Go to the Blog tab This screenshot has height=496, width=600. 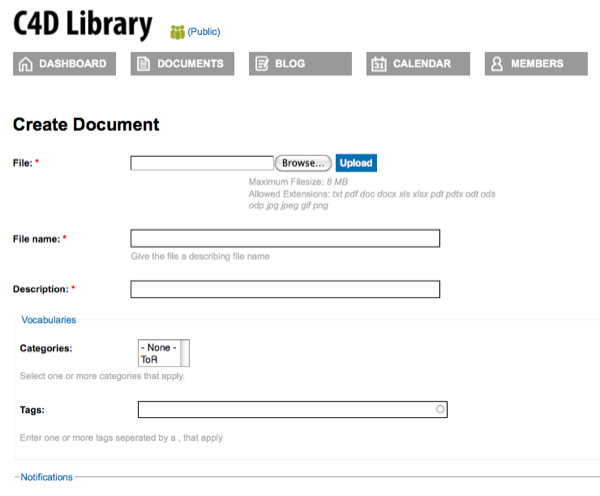coord(289,64)
